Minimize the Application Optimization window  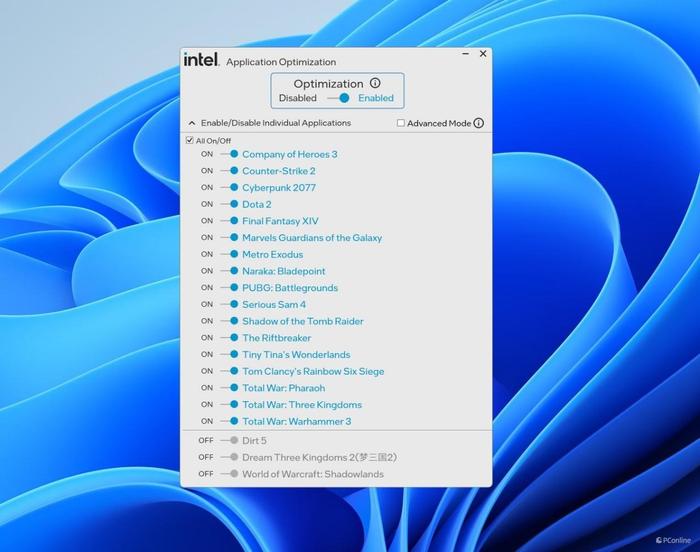[466, 54]
